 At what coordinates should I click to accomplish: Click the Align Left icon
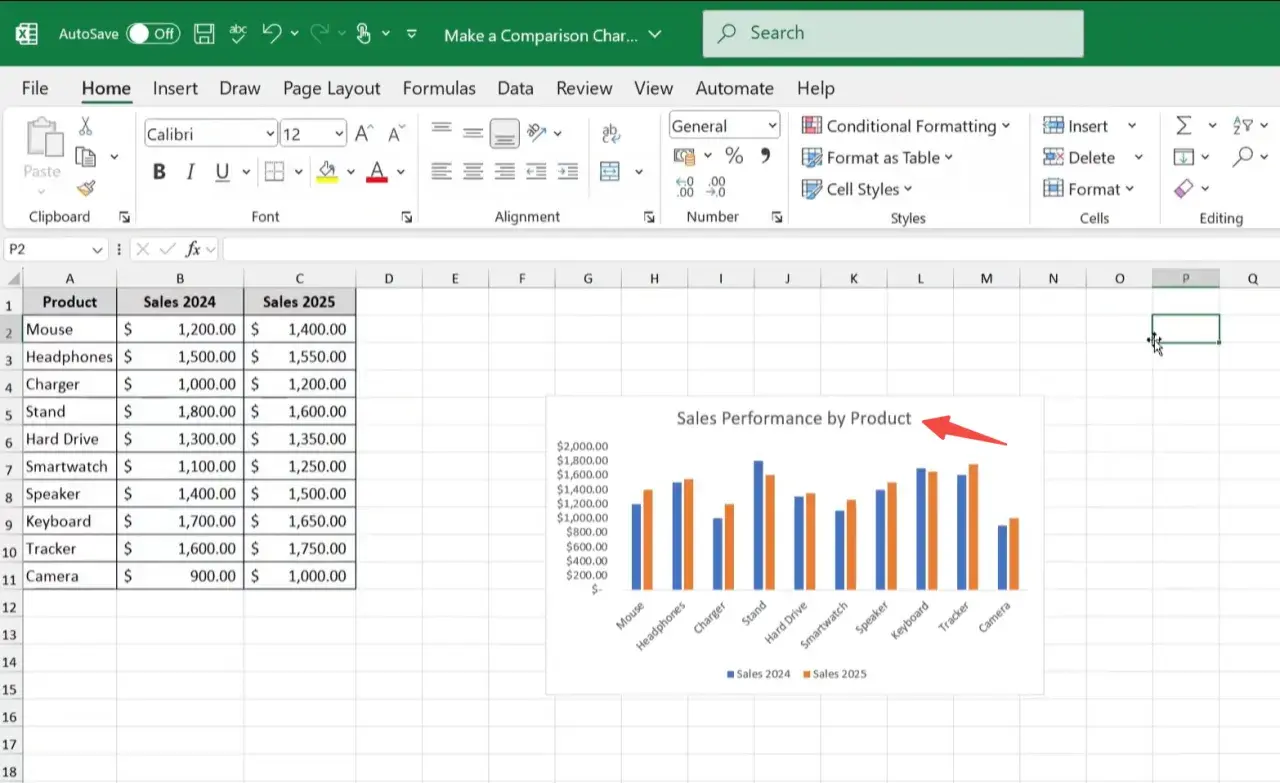[441, 171]
